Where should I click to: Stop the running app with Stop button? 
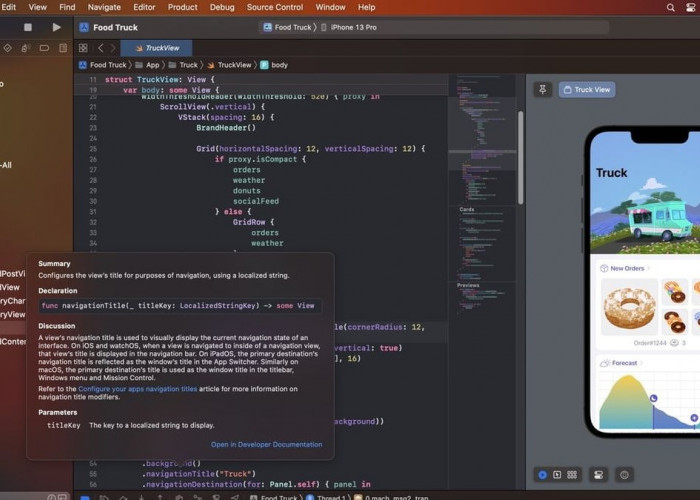click(x=28, y=27)
